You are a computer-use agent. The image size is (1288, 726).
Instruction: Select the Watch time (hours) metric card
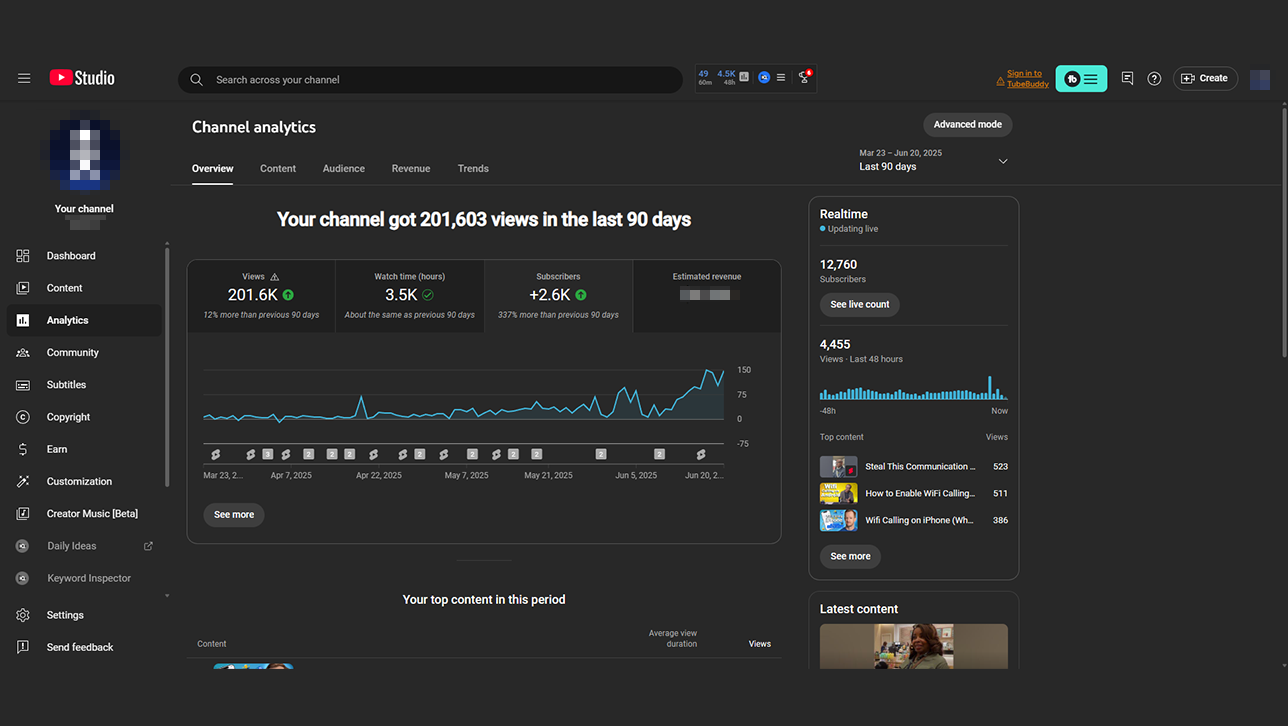click(410, 296)
